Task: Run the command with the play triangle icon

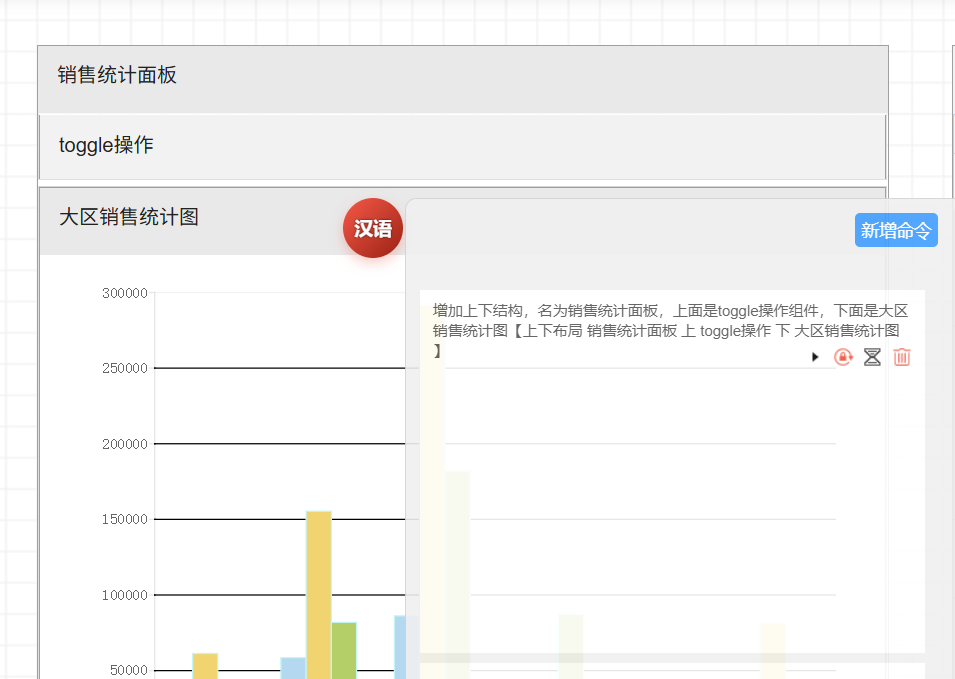Action: tap(815, 357)
